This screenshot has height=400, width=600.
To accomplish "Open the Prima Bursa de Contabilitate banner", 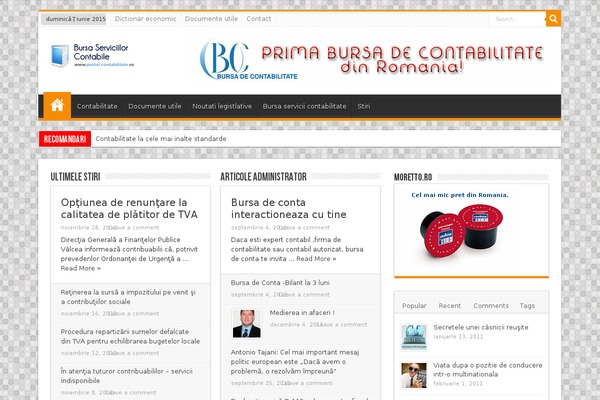I will tap(371, 59).
